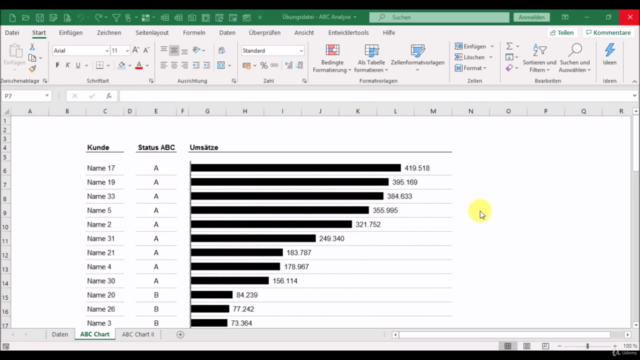Image resolution: width=640 pixels, height=360 pixels.
Task: Click the zoom slider handle in status bar
Action: click(588, 346)
